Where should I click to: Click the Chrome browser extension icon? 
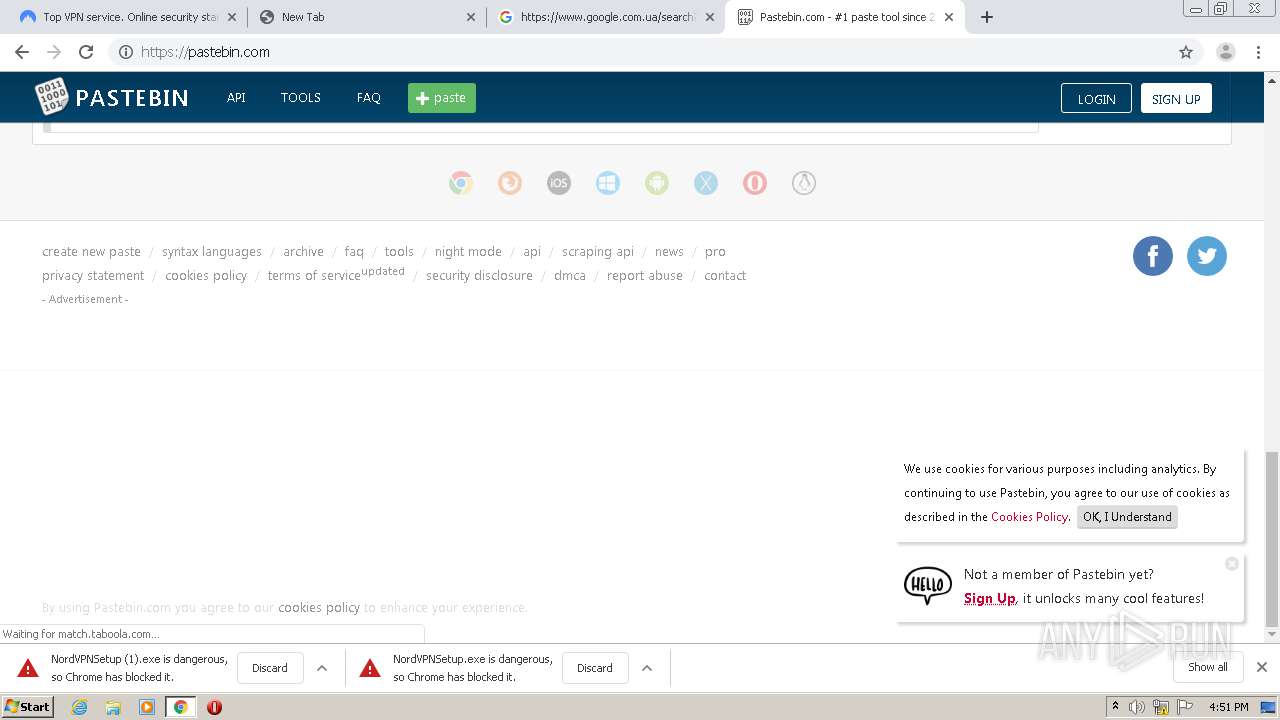pos(461,183)
